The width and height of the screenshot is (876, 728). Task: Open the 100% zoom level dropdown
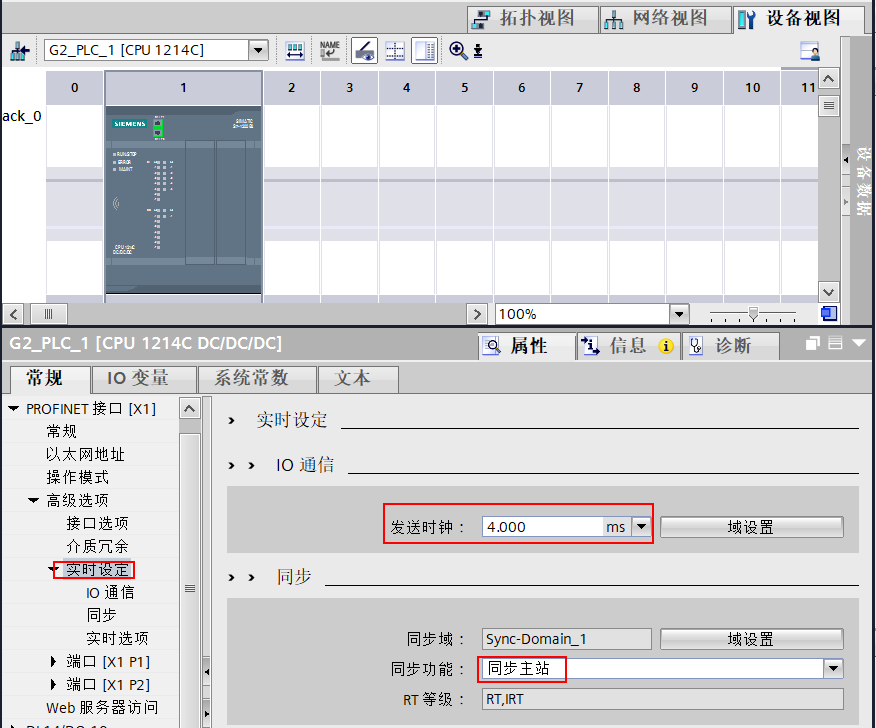click(x=680, y=314)
